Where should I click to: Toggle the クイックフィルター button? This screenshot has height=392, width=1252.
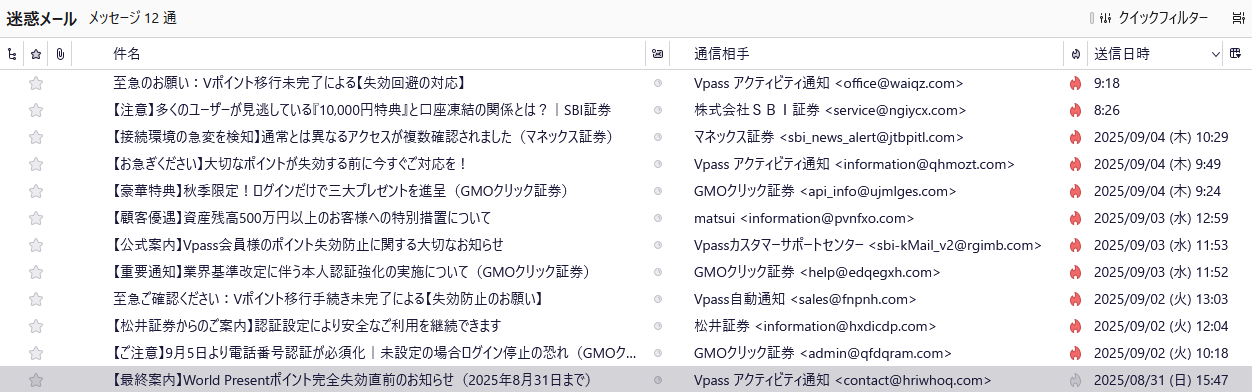point(1152,18)
